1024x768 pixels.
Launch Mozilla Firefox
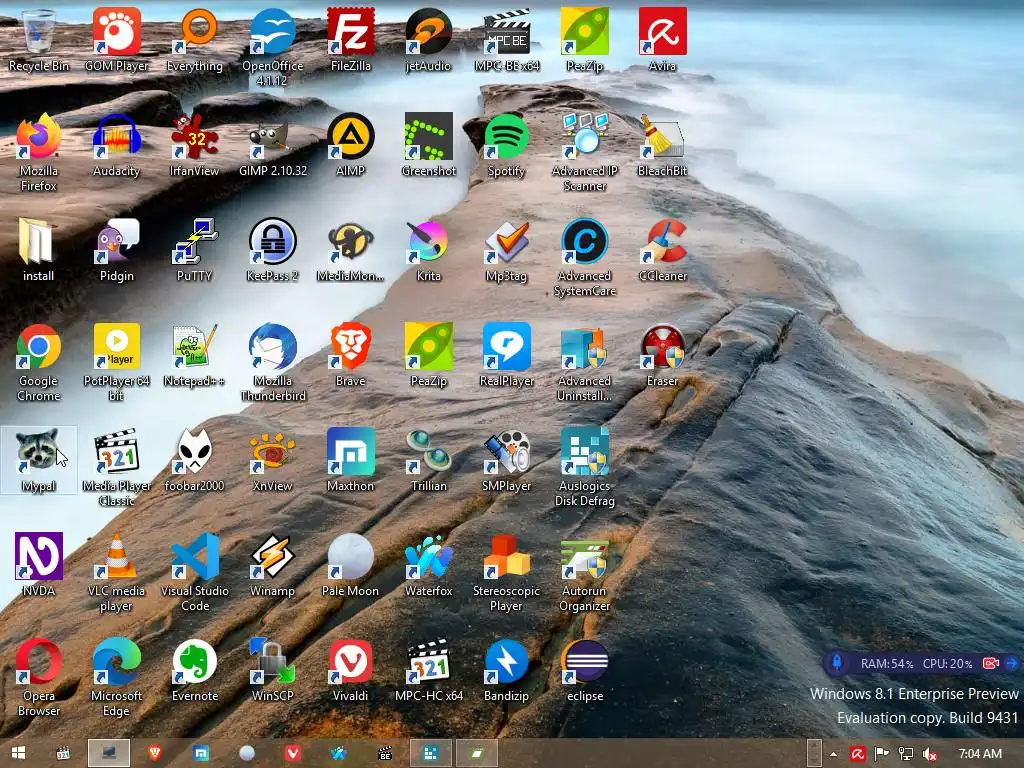[x=39, y=152]
